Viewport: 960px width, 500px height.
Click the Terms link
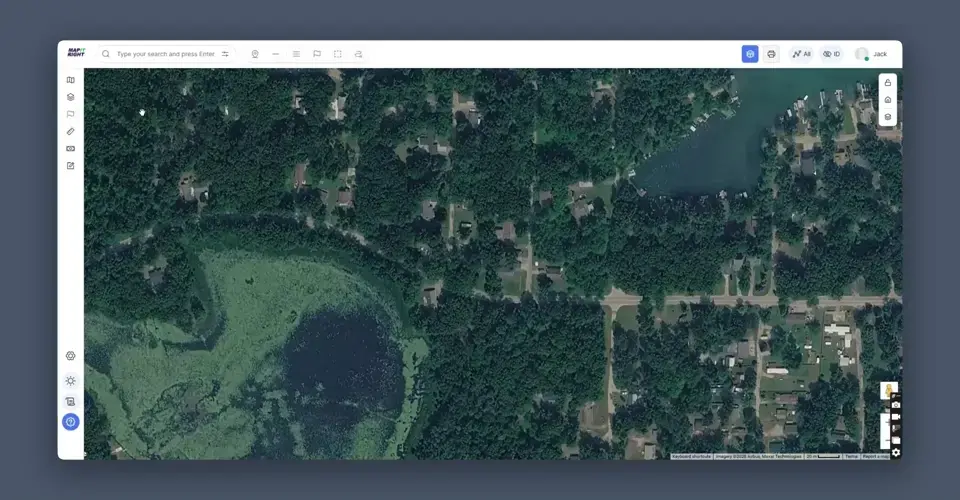851,457
